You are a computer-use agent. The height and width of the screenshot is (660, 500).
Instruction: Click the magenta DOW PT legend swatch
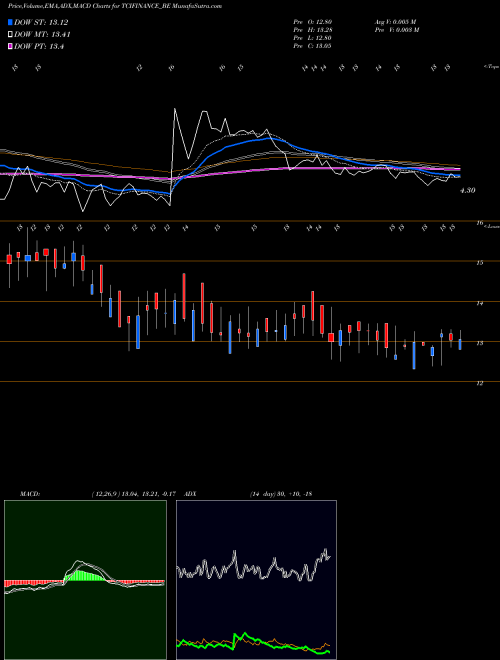pyautogui.click(x=10, y=47)
